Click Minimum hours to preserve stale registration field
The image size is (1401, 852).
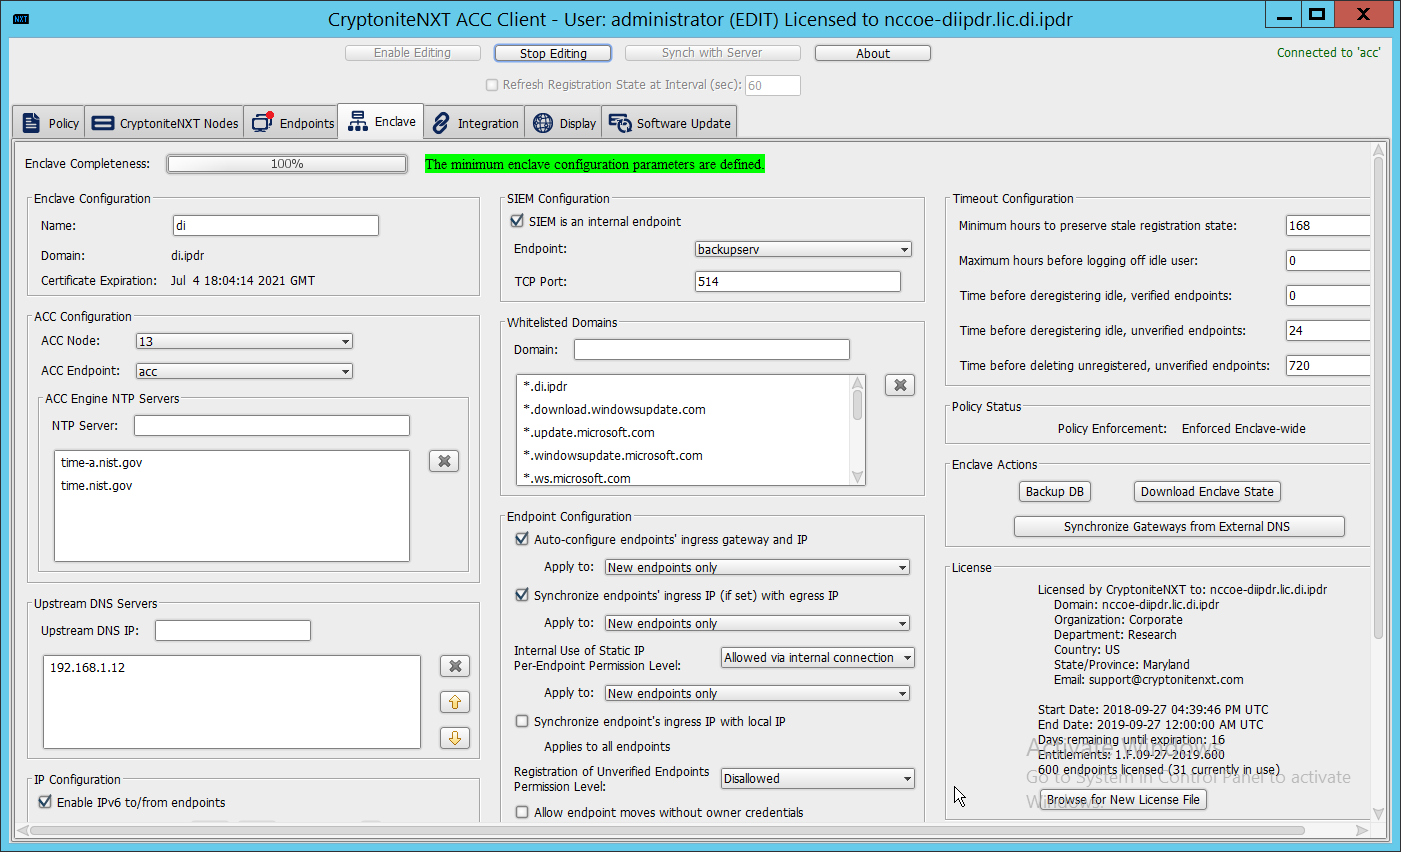pos(1328,225)
